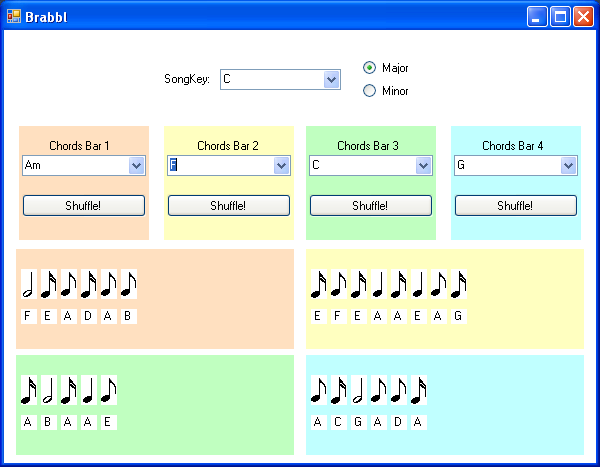
Task: Shuffle the notes for Chords Bar 1
Action: 84,206
